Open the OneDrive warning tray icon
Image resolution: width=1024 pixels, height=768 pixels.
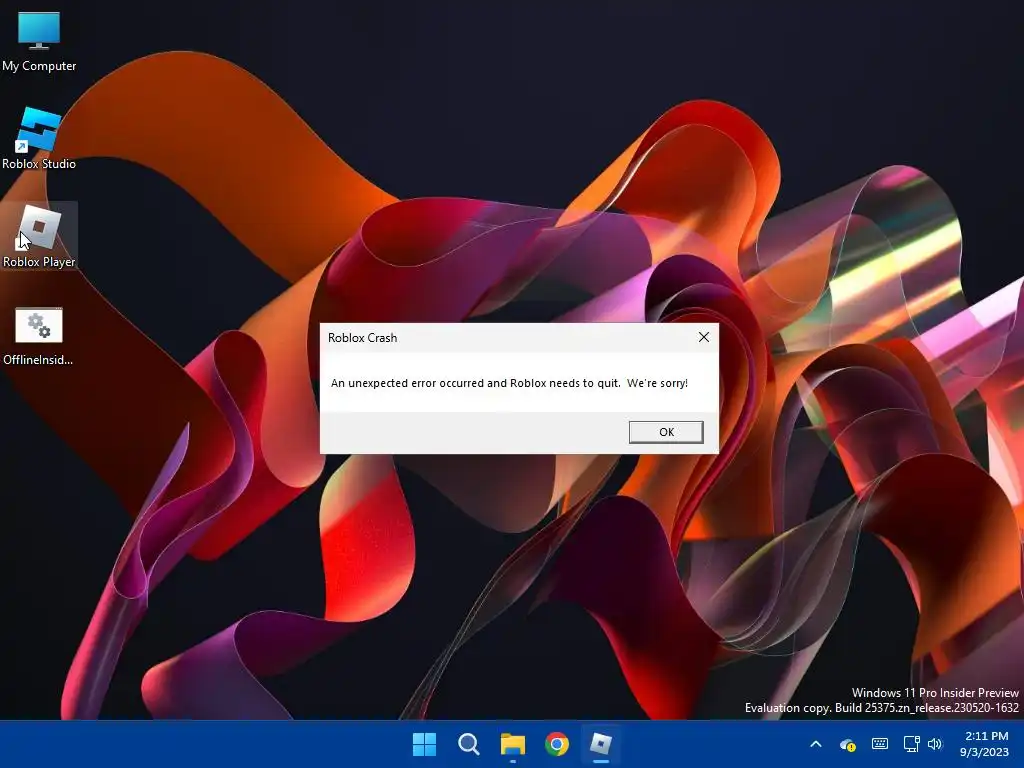pos(848,744)
